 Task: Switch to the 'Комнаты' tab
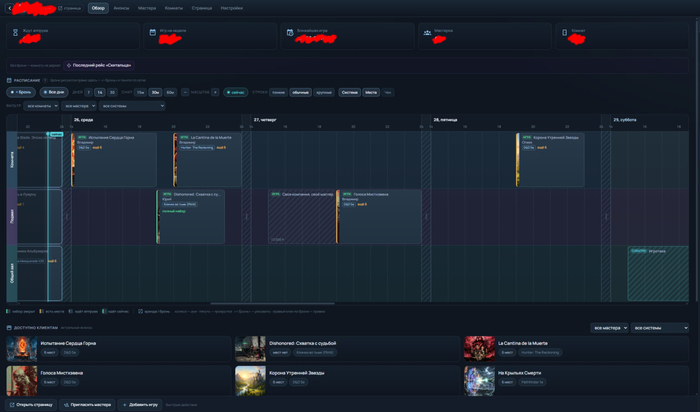point(174,8)
